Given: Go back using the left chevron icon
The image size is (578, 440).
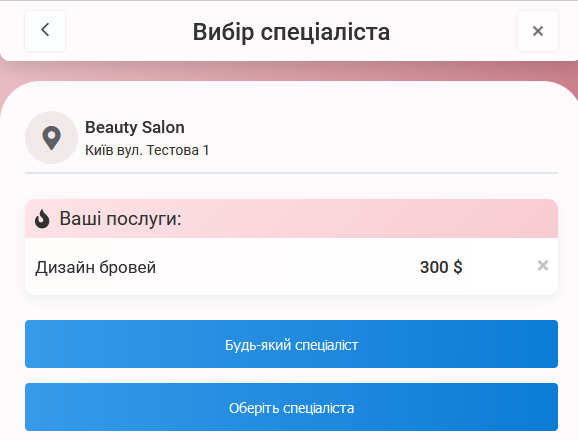Looking at the screenshot, I should click(45, 31).
